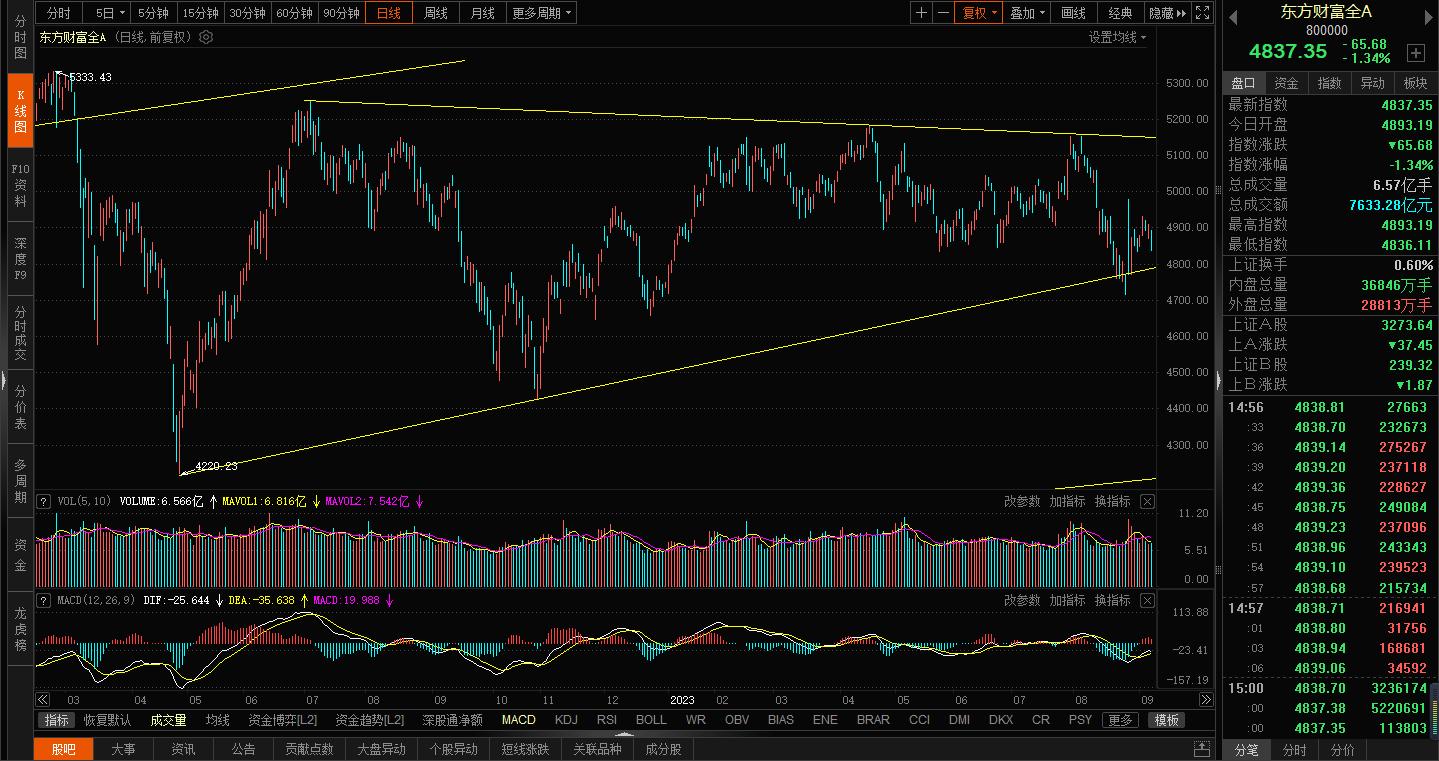Click the 14:57 tick row price 4838.71

click(1319, 608)
